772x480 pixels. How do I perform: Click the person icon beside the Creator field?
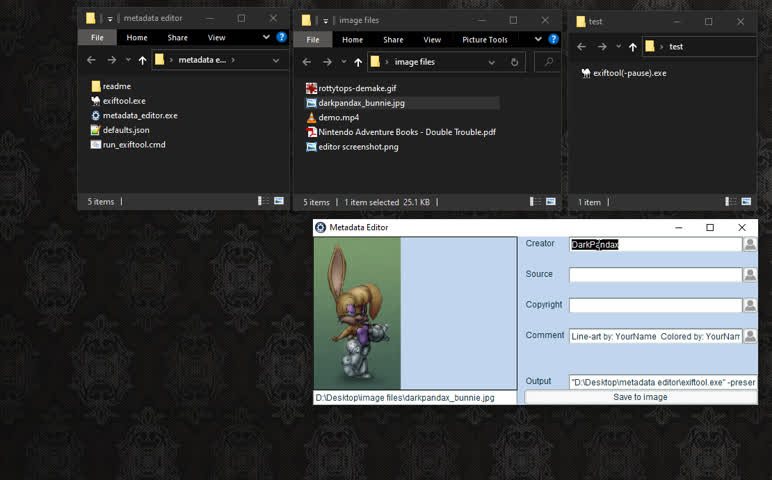click(x=749, y=244)
